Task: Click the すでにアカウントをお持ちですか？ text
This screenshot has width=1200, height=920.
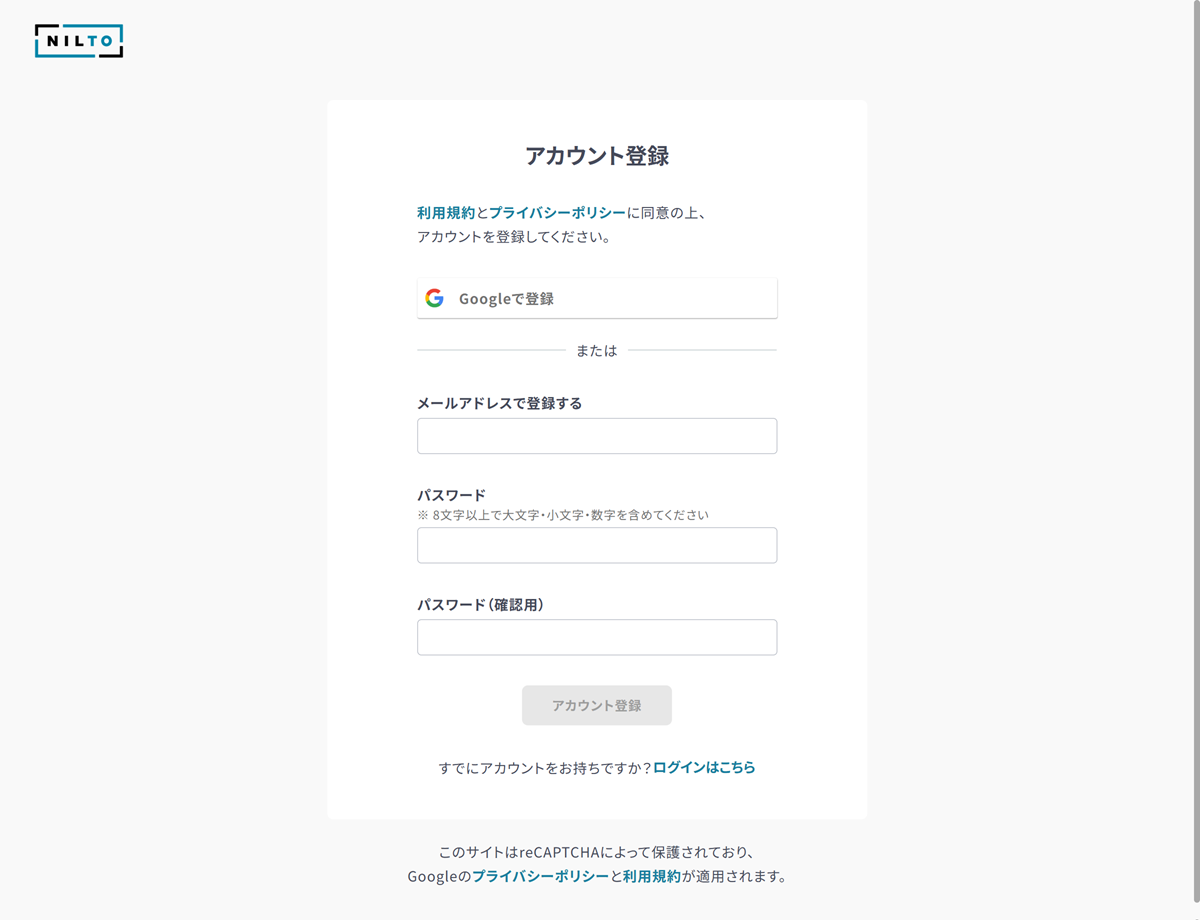Action: 544,768
